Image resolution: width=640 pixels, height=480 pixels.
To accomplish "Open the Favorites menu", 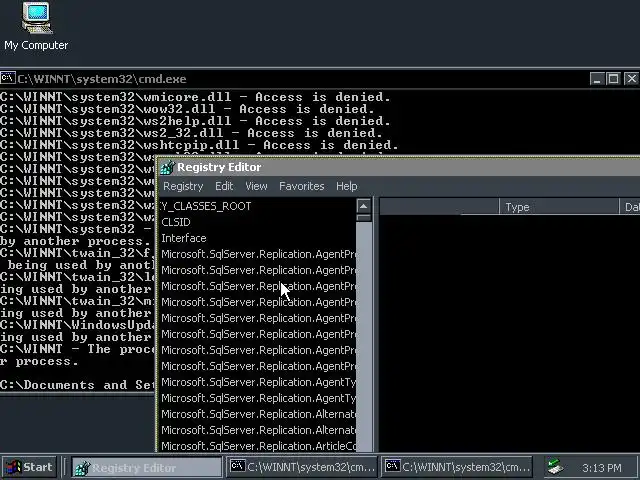I will pyautogui.click(x=302, y=186).
